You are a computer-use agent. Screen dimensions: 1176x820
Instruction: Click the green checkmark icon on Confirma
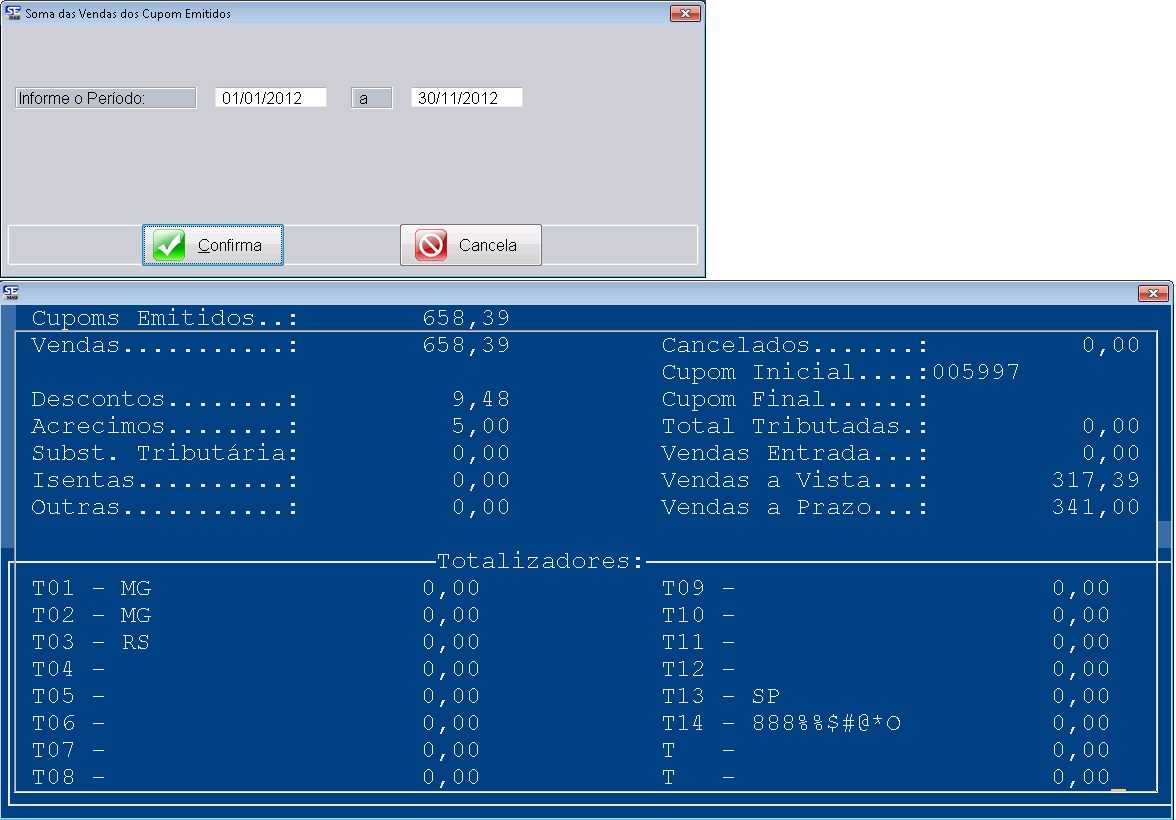[x=170, y=245]
